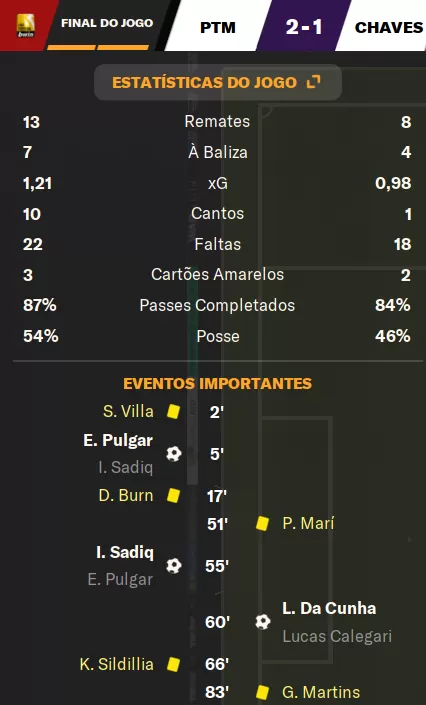Screen dimensions: 426x705
Task: Open the expand icon beside Estatísticas do Jogo
Action: tap(313, 82)
